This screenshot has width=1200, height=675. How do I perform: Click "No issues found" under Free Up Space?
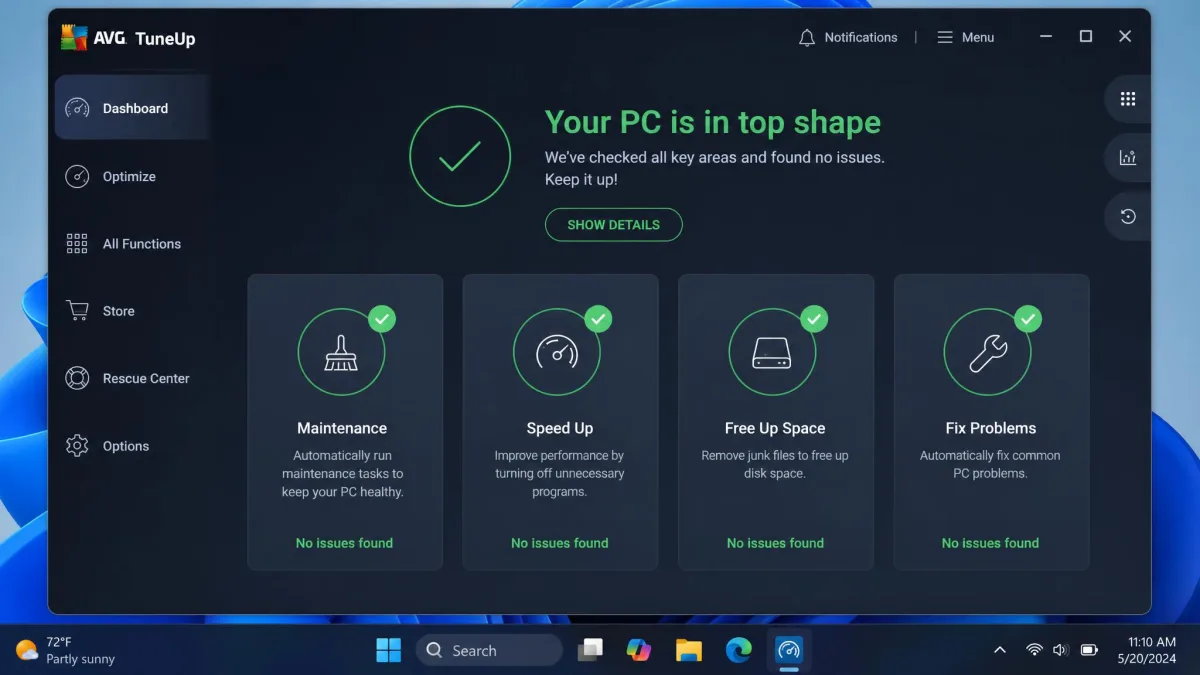[775, 543]
